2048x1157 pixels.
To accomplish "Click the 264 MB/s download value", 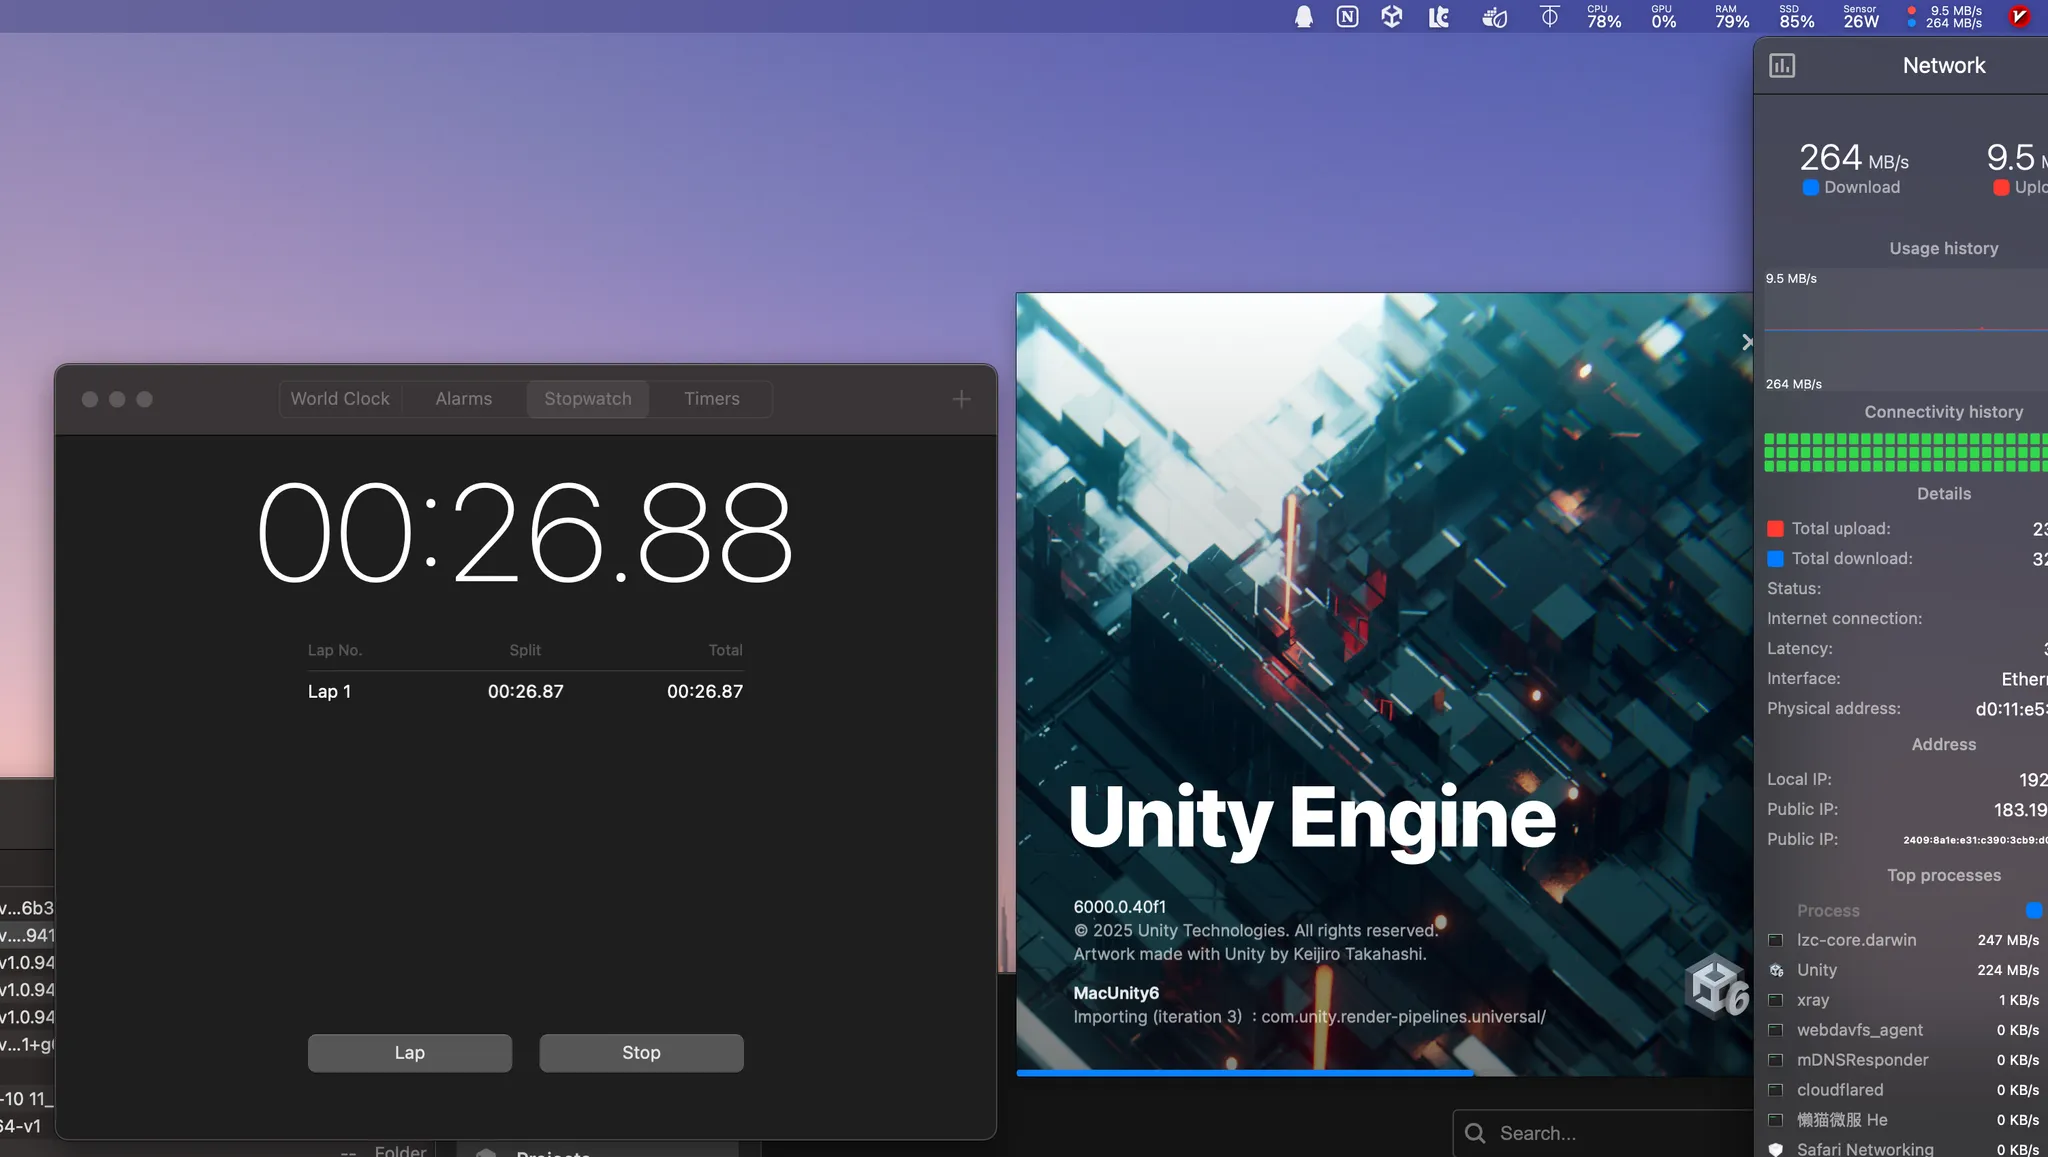I will coord(1854,158).
